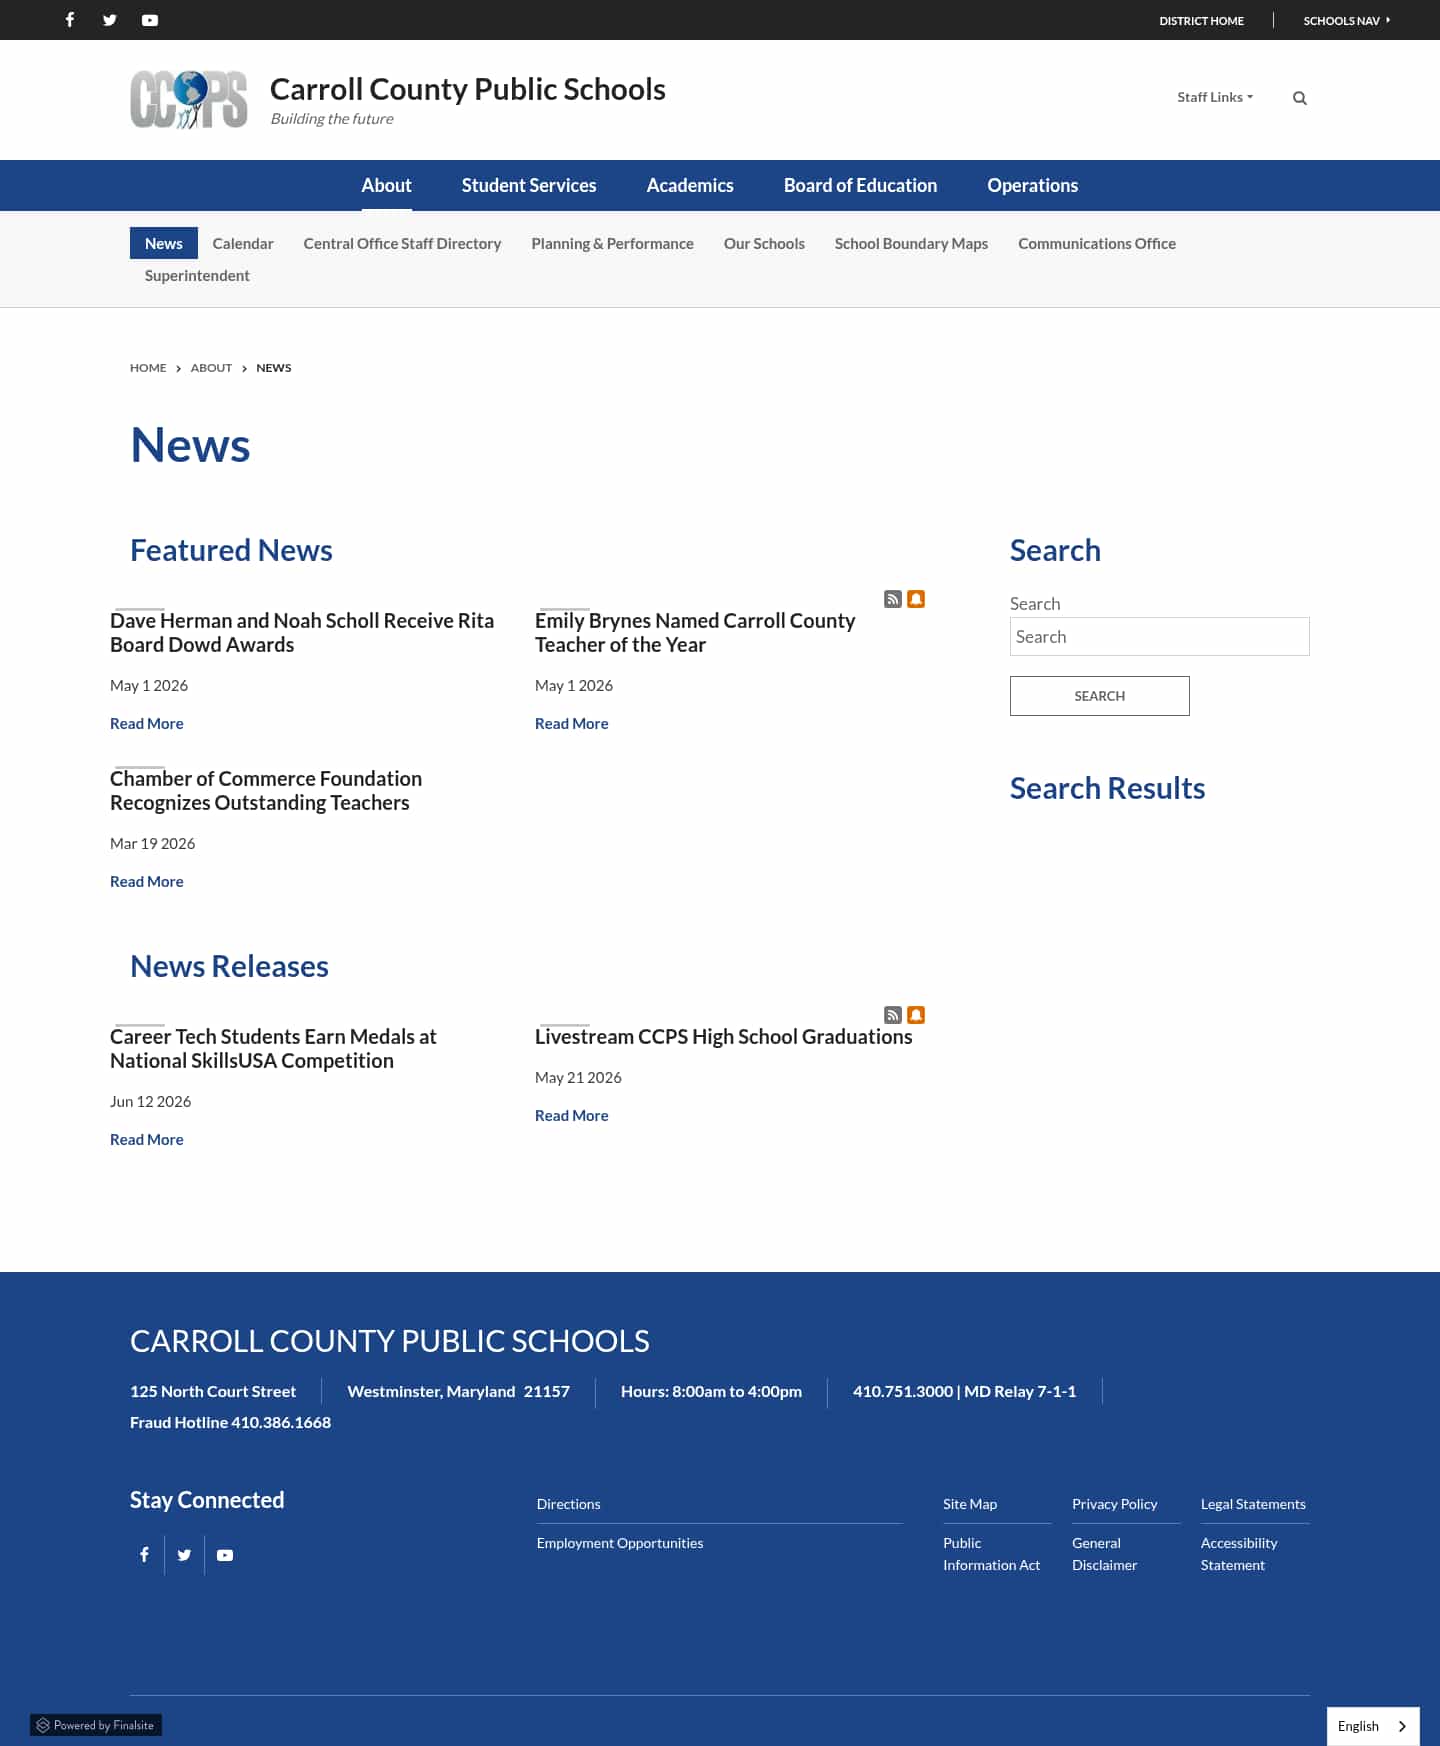1440x1746 pixels.
Task: Open Our Schools page
Action: pyautogui.click(x=764, y=243)
